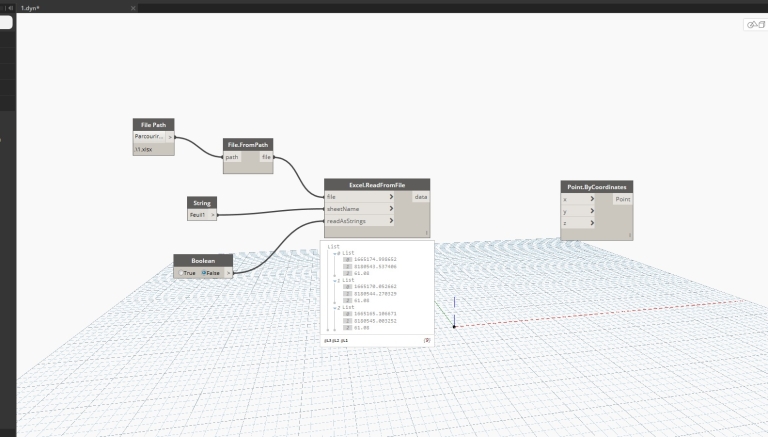Click value starting 8180544 in list 1

[375, 293]
